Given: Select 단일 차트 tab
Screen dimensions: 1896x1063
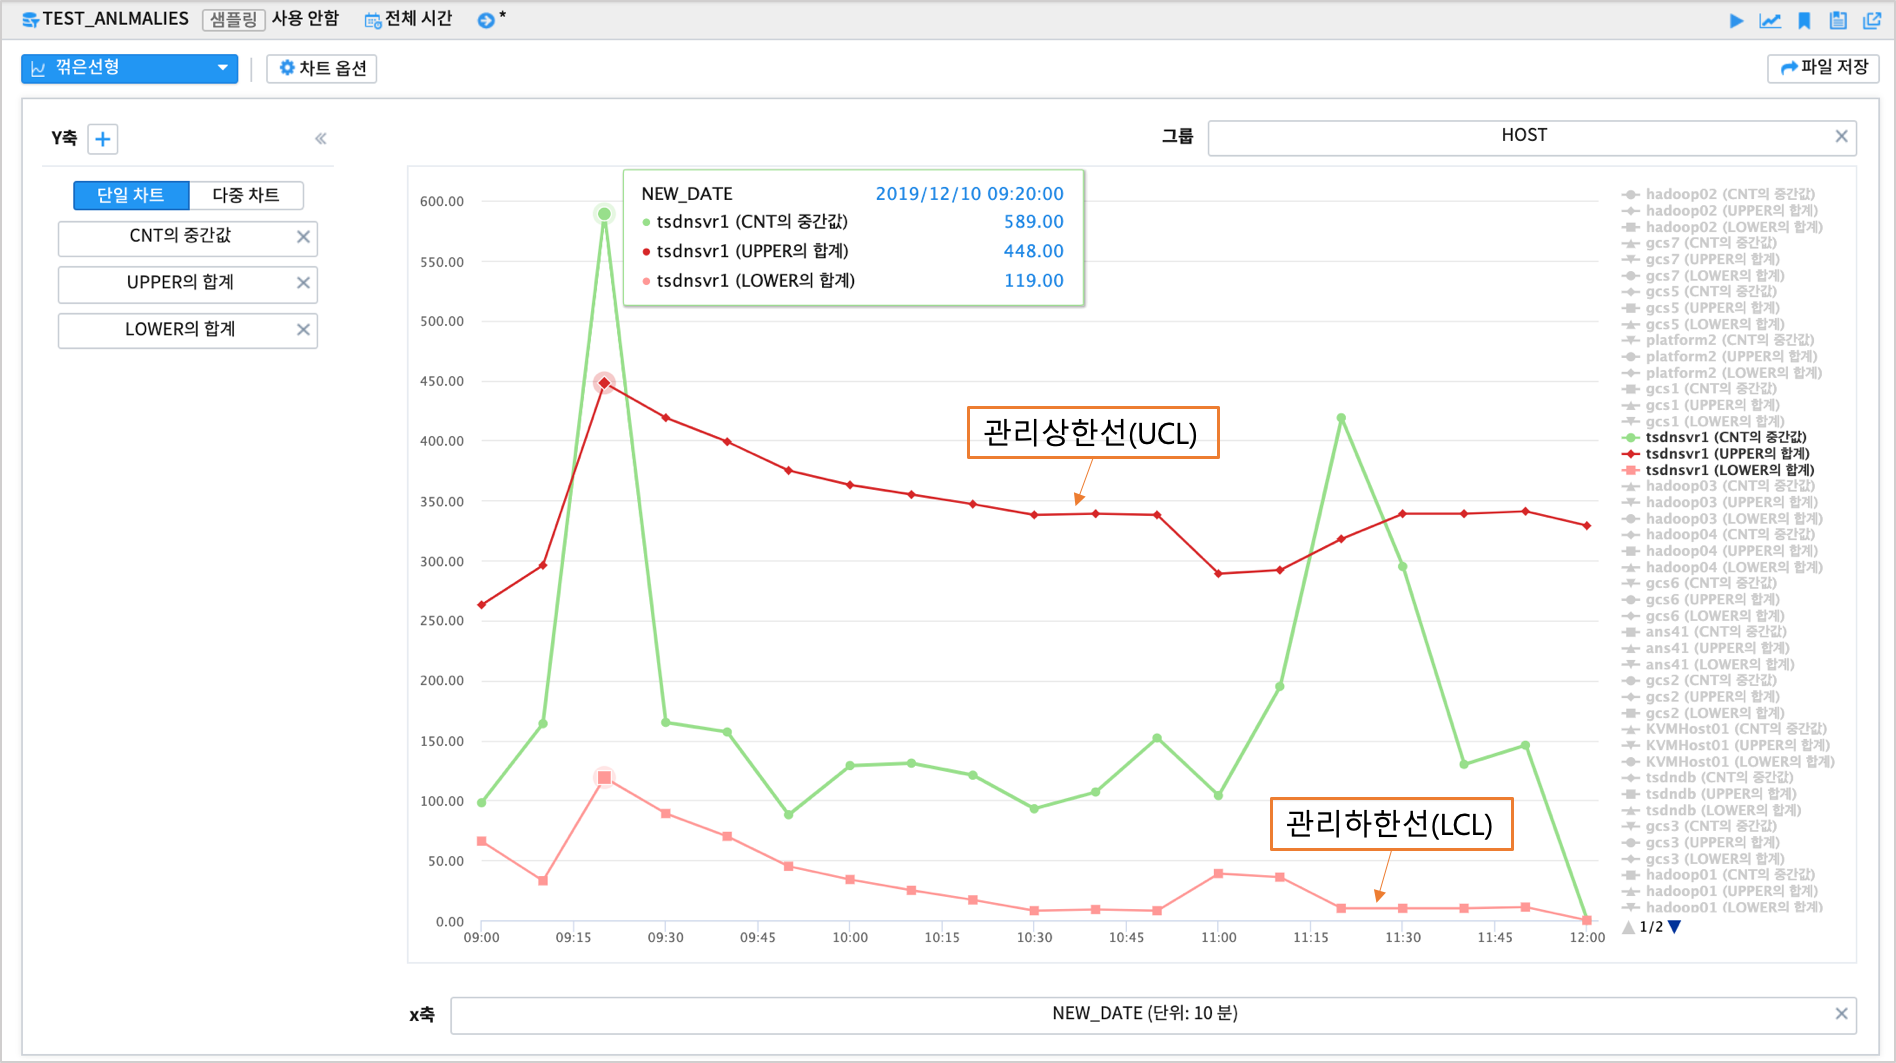Looking at the screenshot, I should pyautogui.click(x=131, y=195).
